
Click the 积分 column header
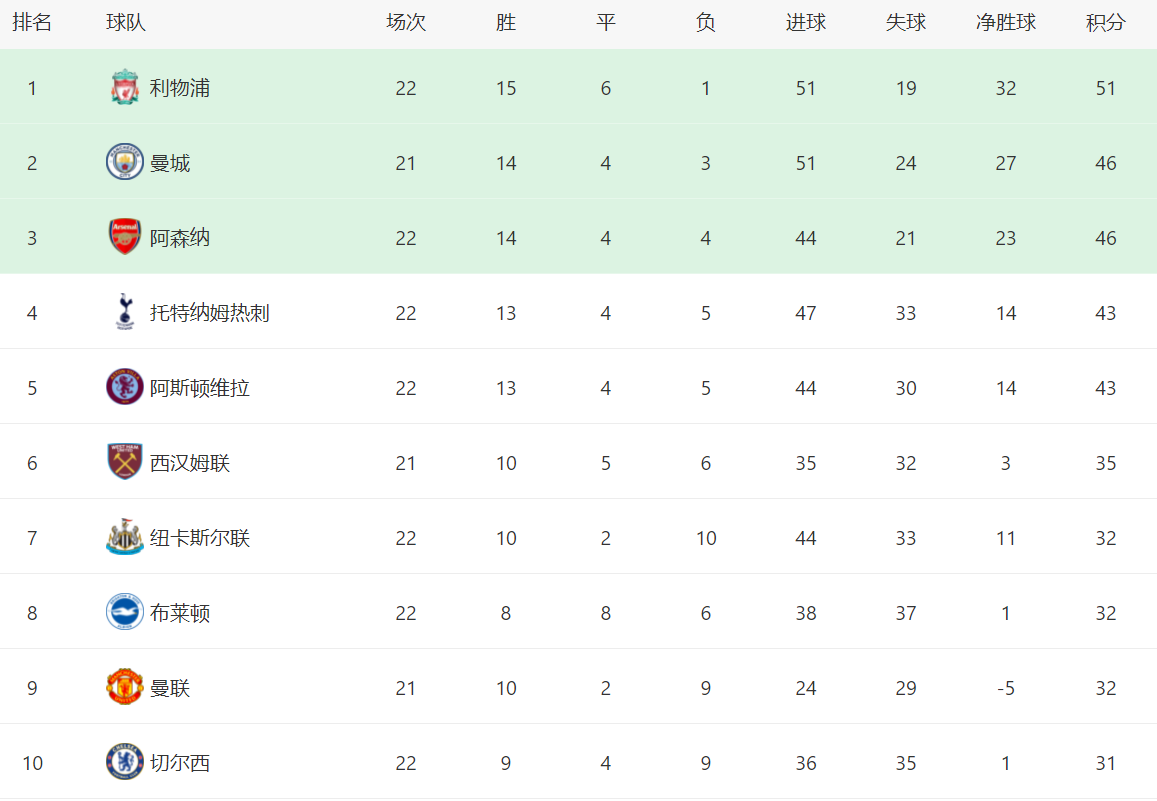coord(1105,23)
